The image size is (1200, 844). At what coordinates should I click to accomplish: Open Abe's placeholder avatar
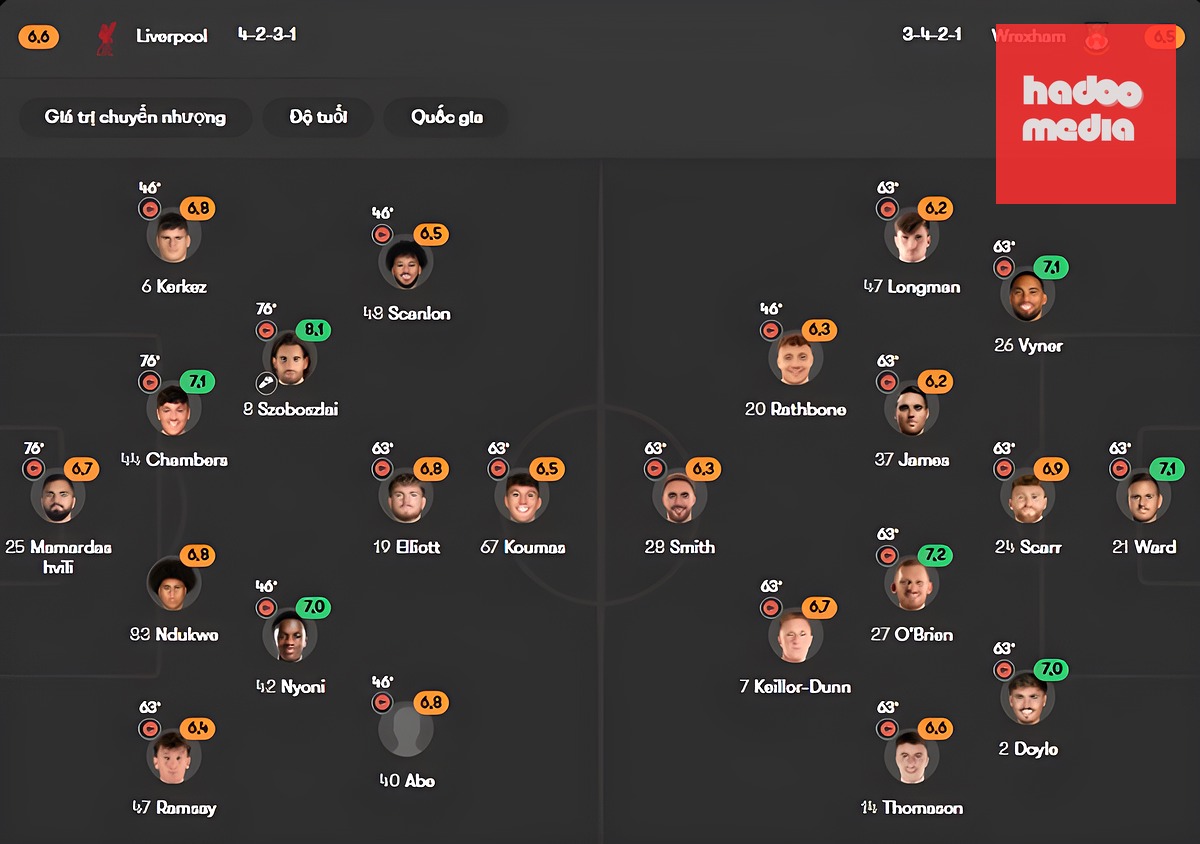click(x=406, y=729)
